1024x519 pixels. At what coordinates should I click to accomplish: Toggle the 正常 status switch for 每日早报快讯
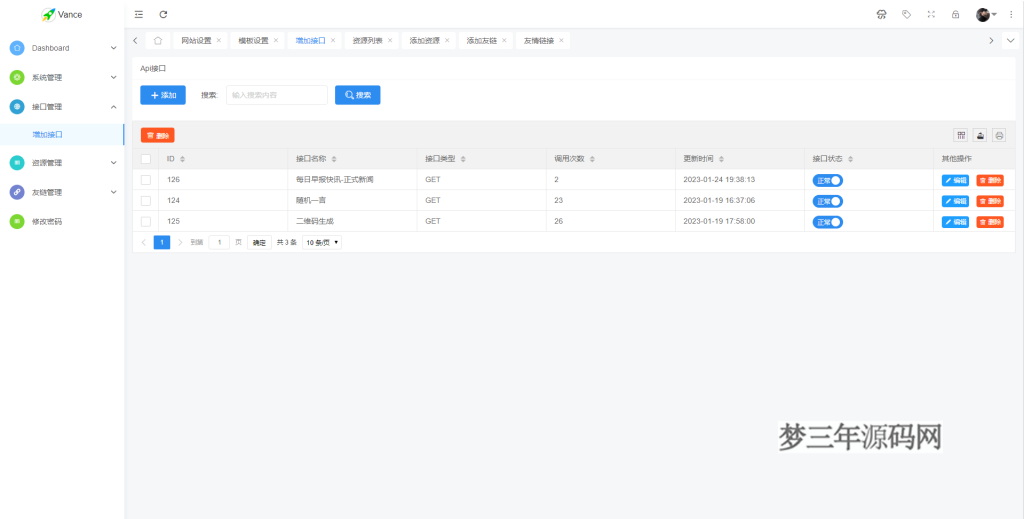coord(827,180)
